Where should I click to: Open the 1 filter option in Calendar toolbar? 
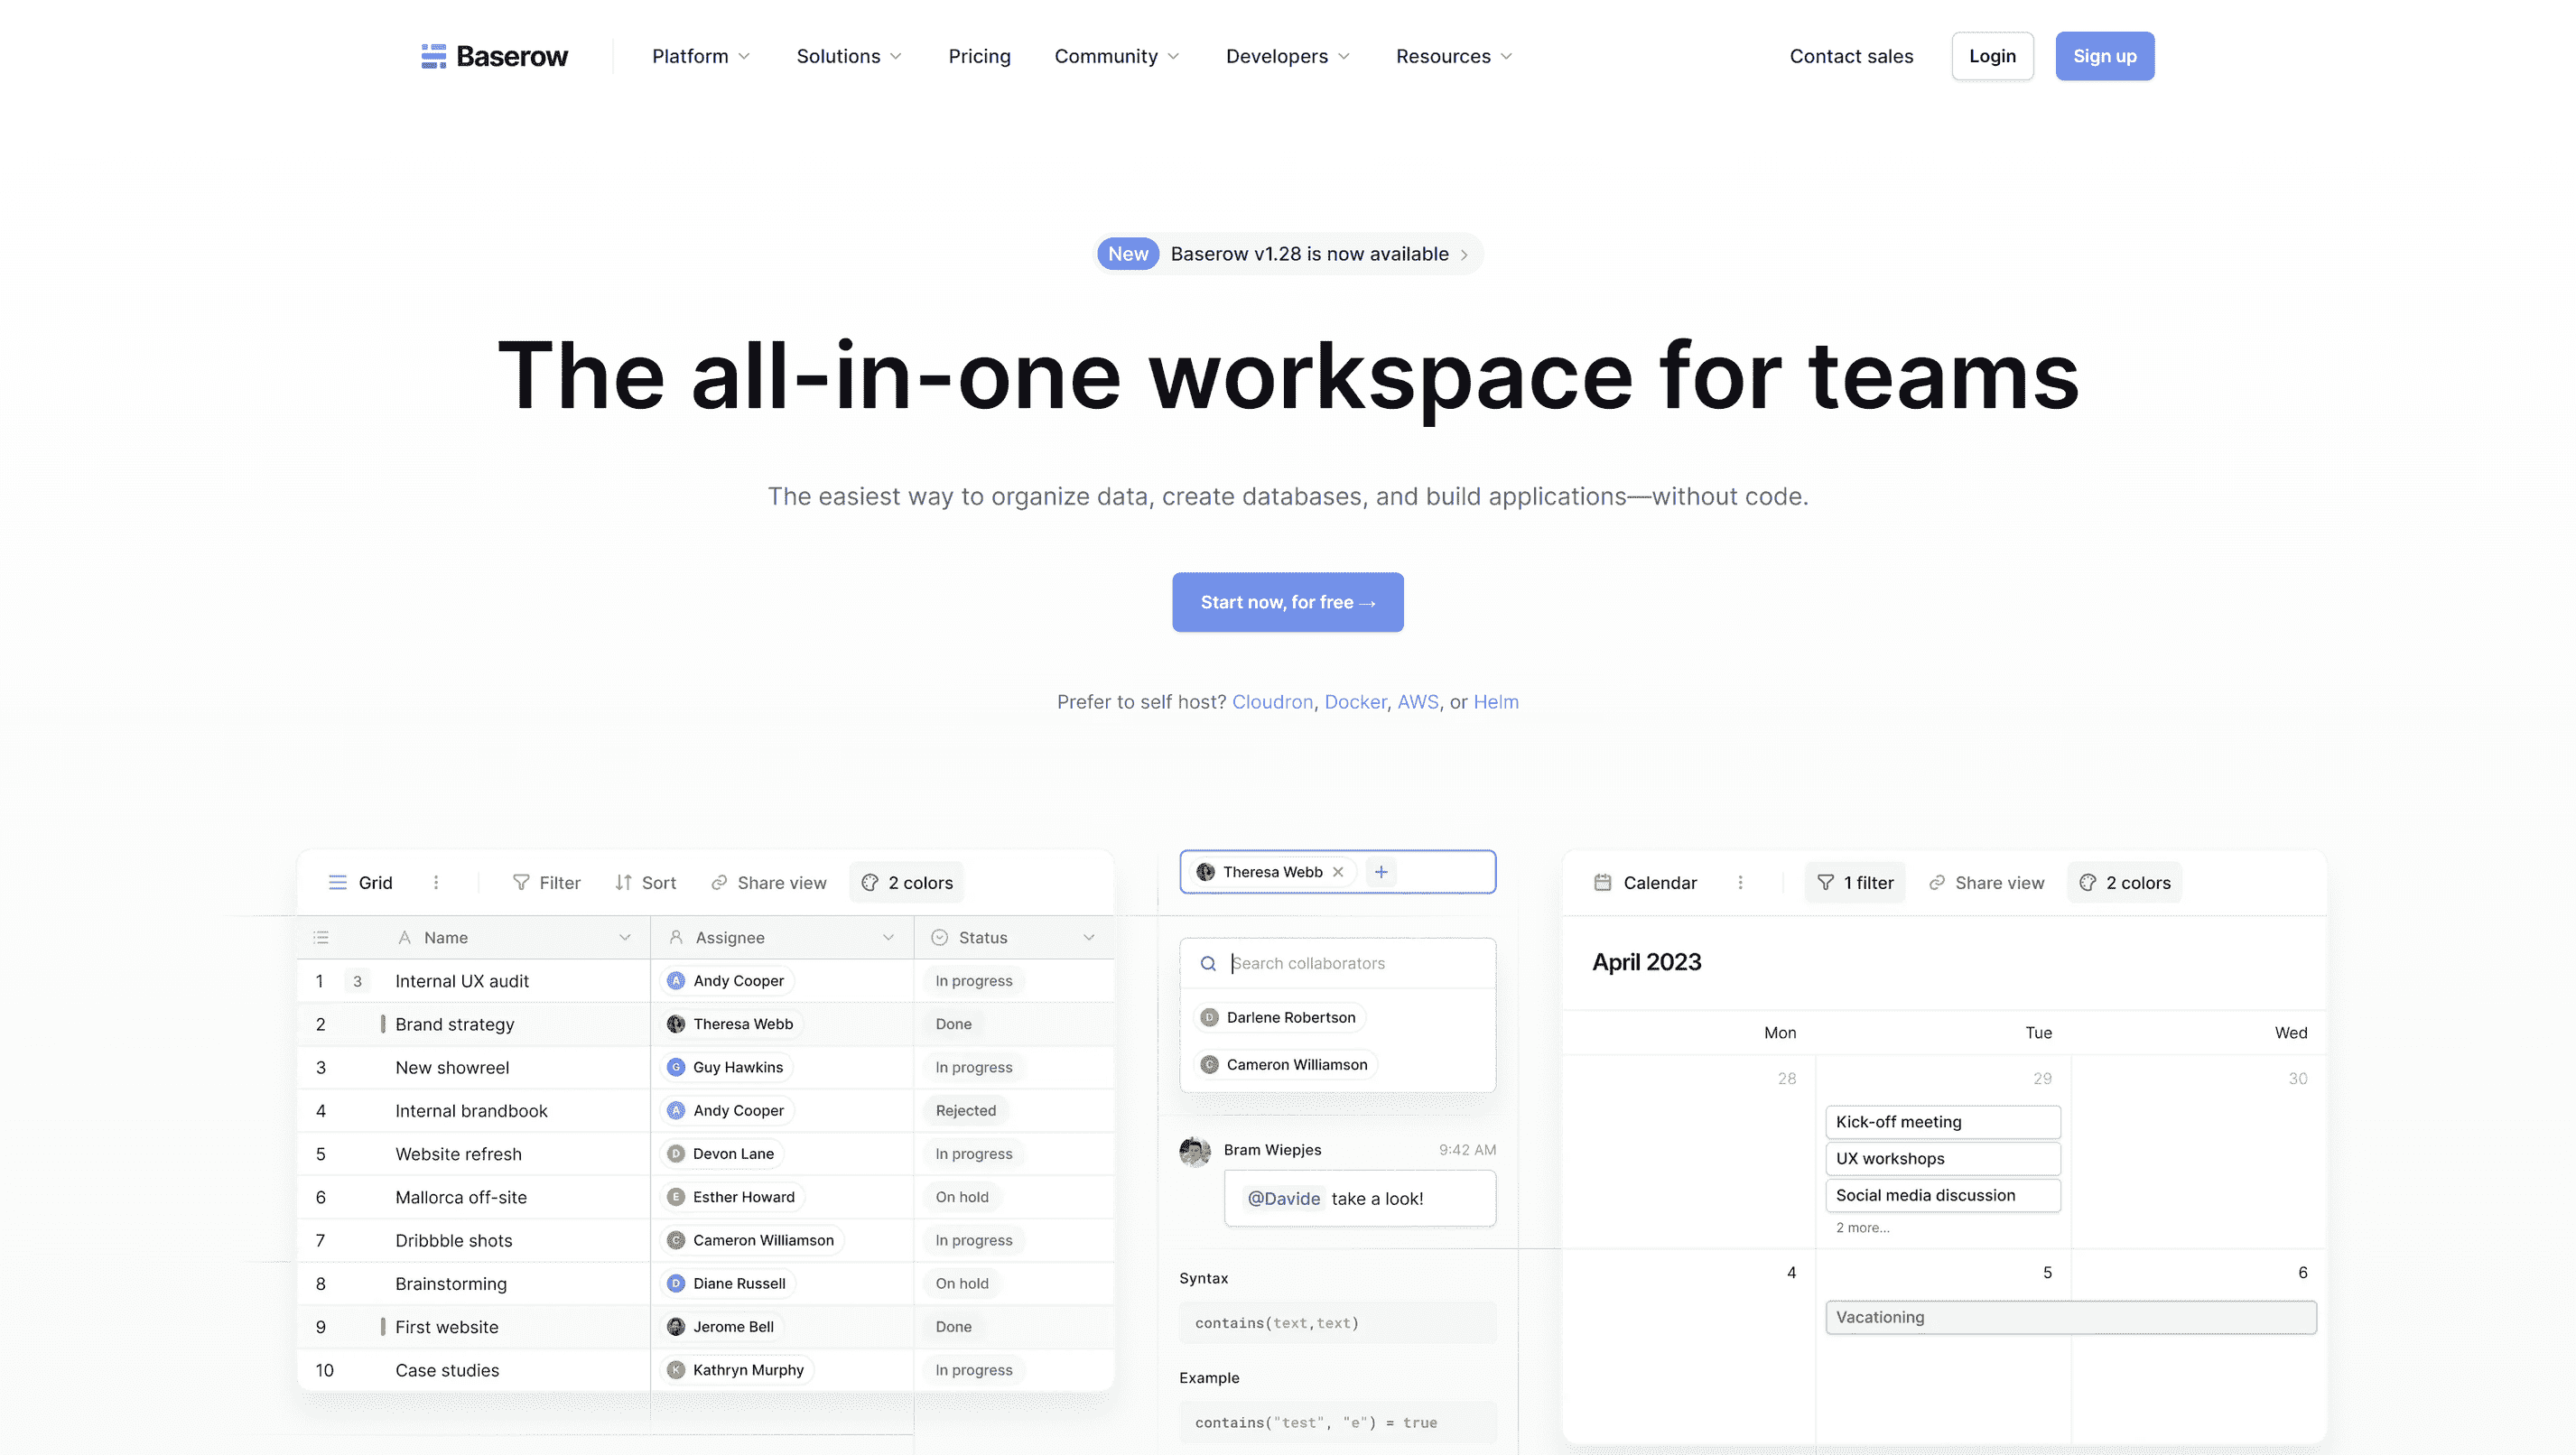click(x=1855, y=882)
